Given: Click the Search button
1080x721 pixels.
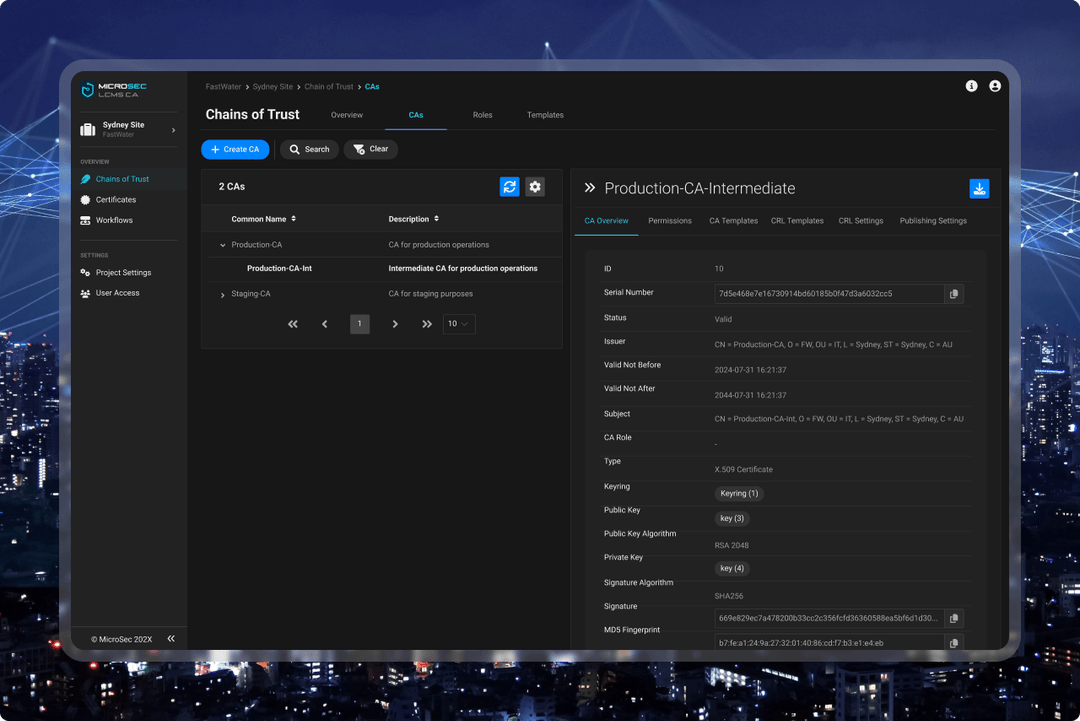Looking at the screenshot, I should (x=309, y=149).
